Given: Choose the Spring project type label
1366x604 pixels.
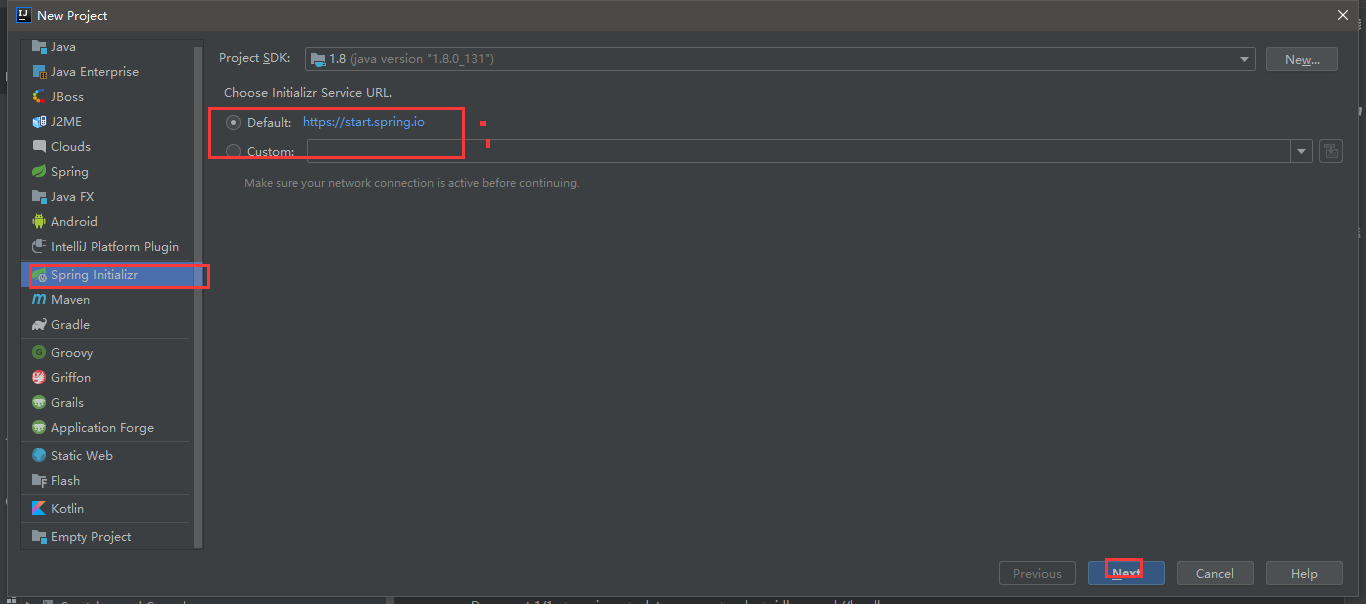Looking at the screenshot, I should pyautogui.click(x=70, y=172).
